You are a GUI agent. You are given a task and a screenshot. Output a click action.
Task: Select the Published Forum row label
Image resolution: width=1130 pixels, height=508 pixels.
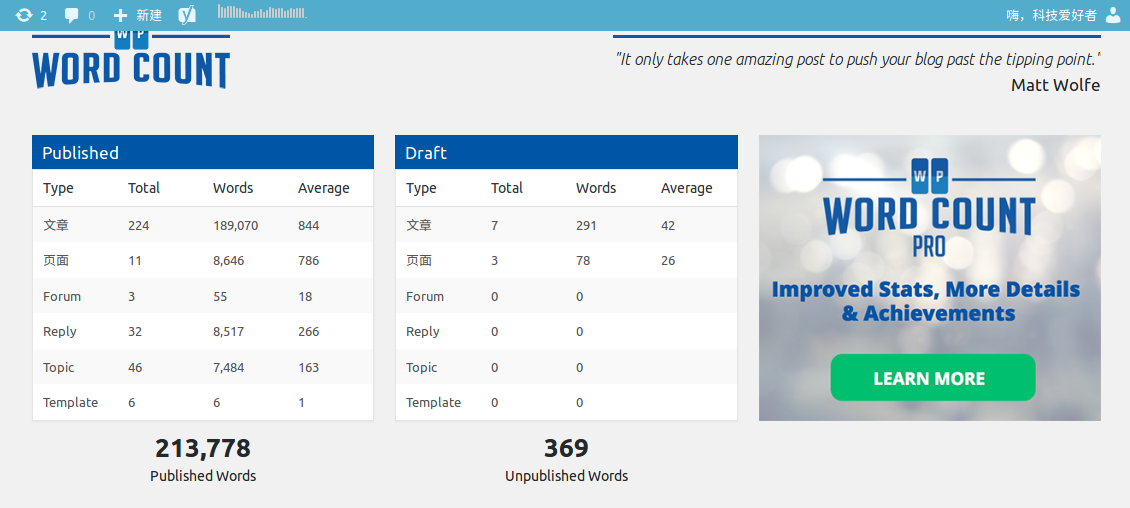[x=62, y=296]
